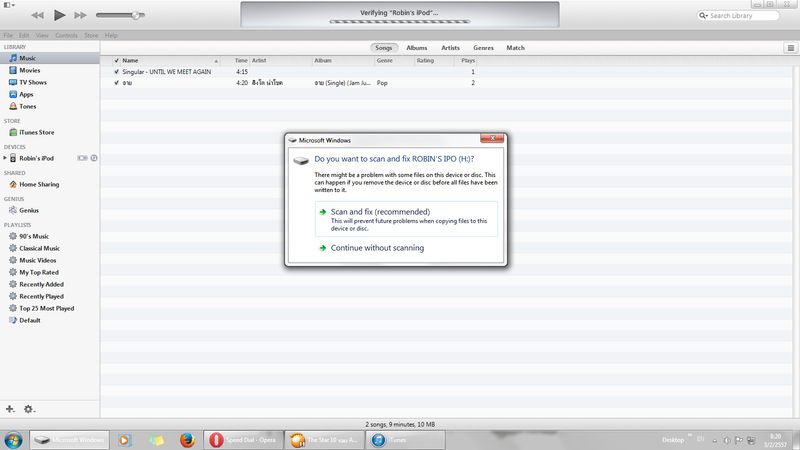Switch to the Artists tab
Image resolution: width=800 pixels, height=450 pixels.
pyautogui.click(x=451, y=47)
